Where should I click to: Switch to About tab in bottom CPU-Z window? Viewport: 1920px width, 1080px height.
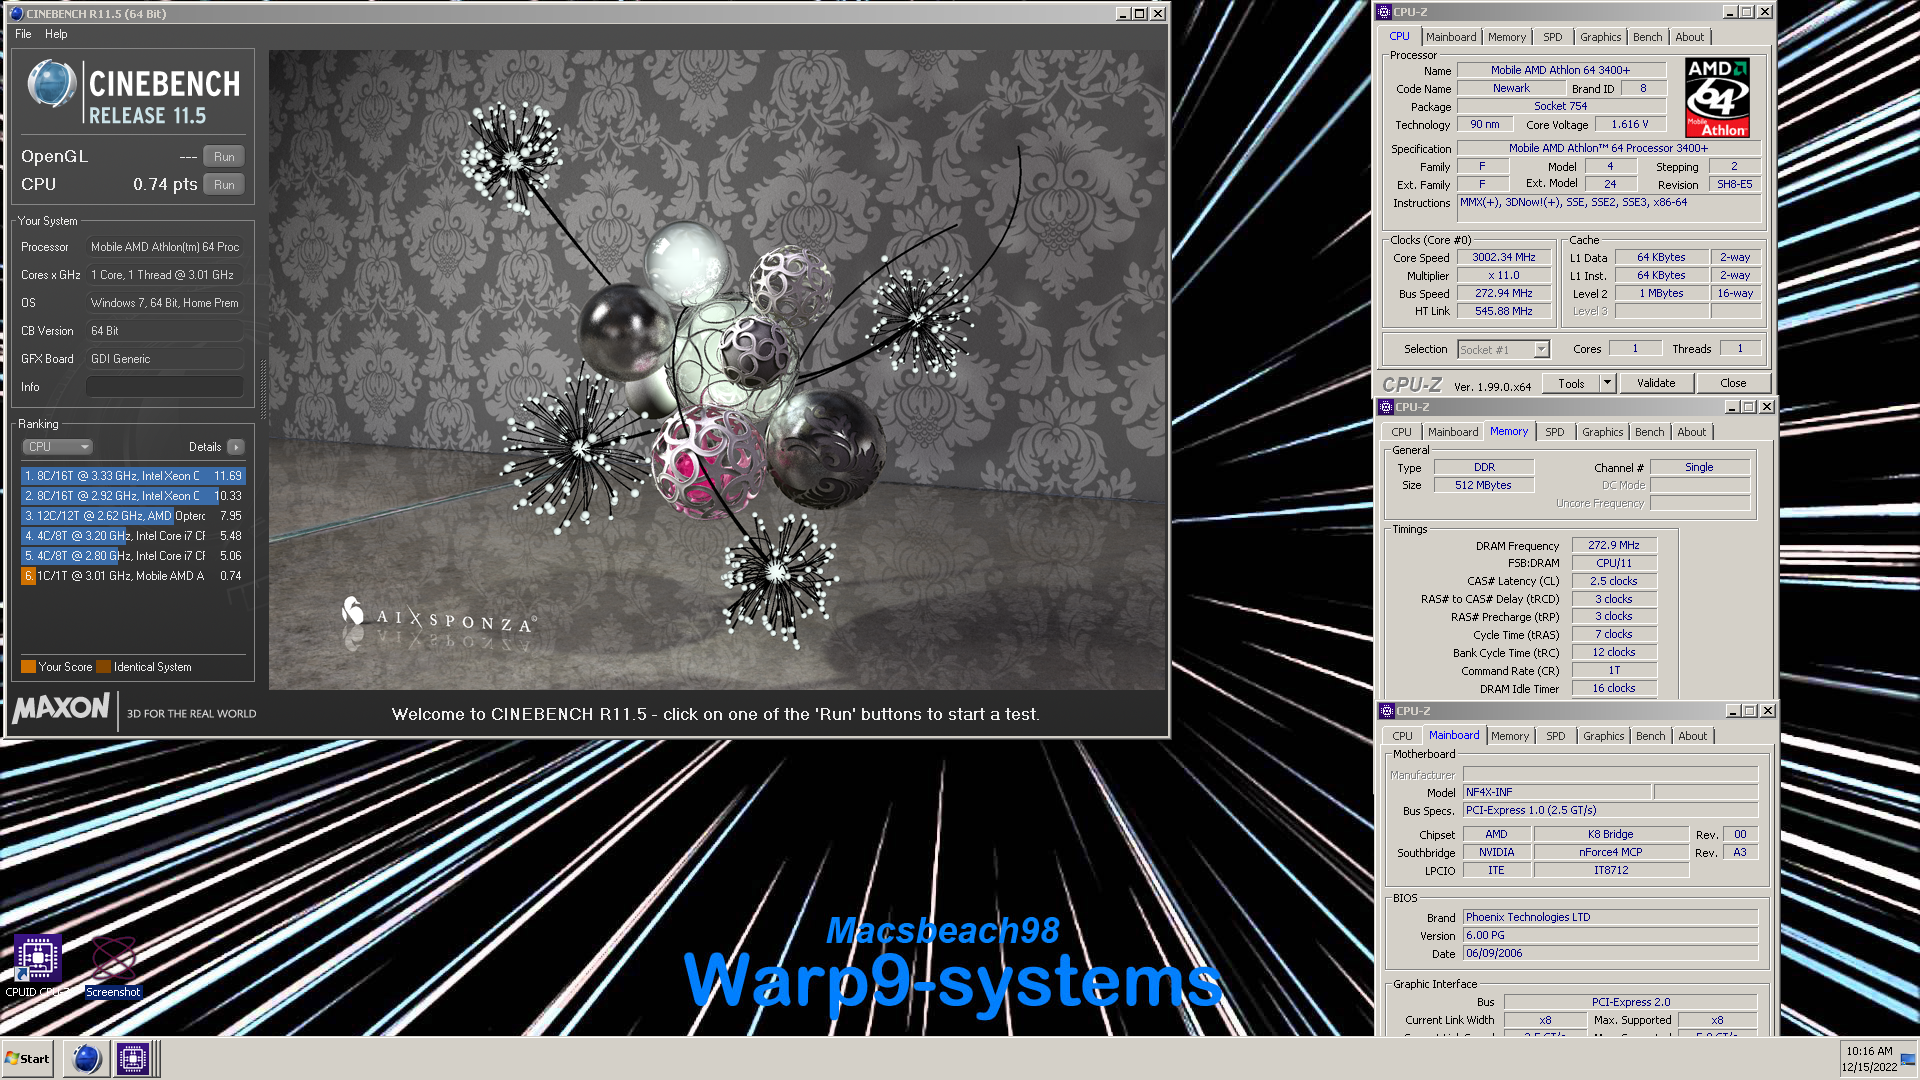pos(1692,736)
